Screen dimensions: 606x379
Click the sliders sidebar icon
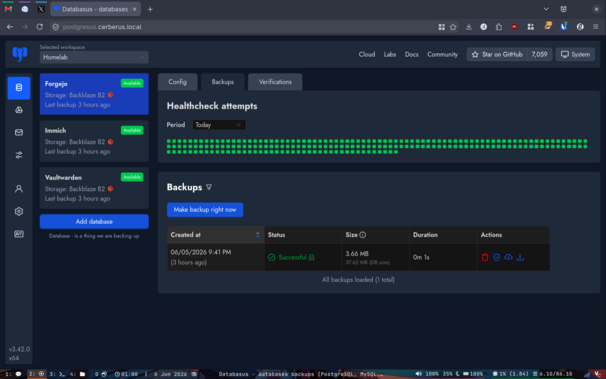coord(19,155)
